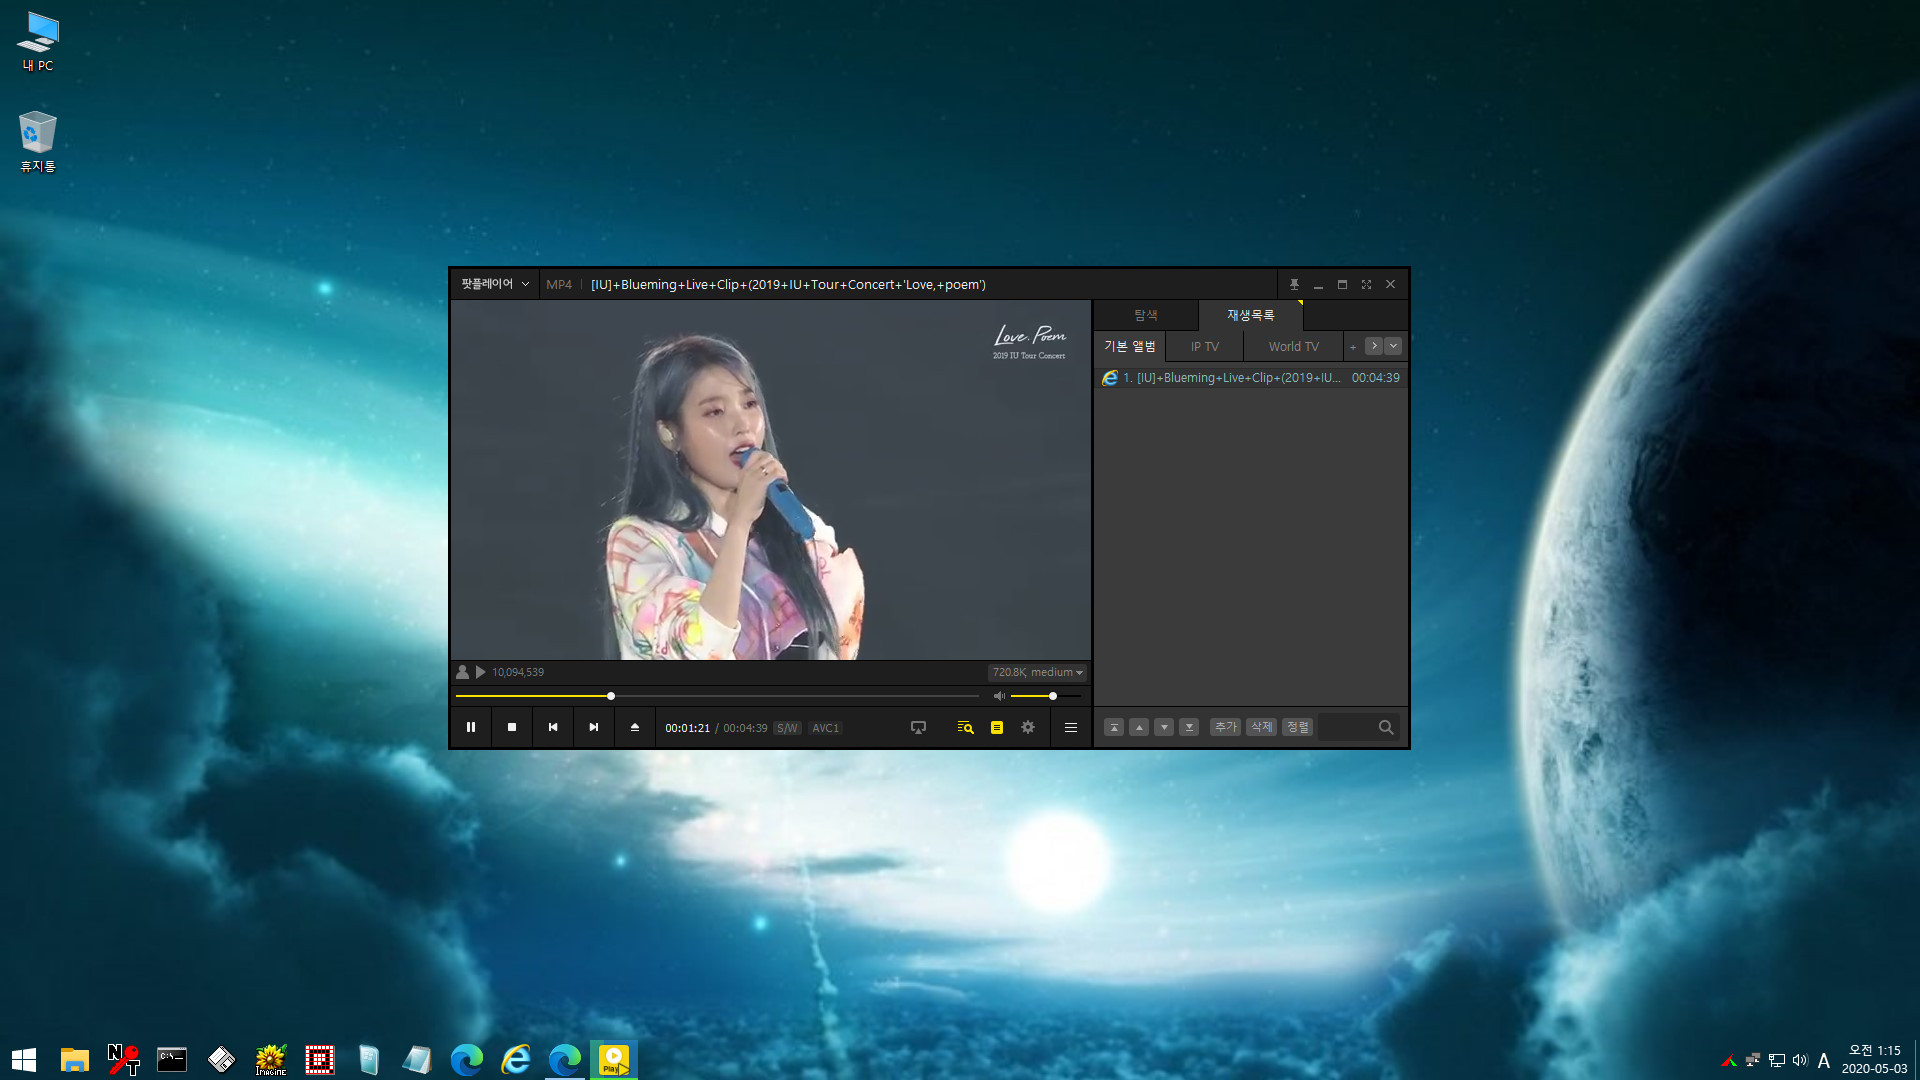1920x1080 pixels.
Task: Switch to the 탐색 tab
Action: [x=1146, y=315]
